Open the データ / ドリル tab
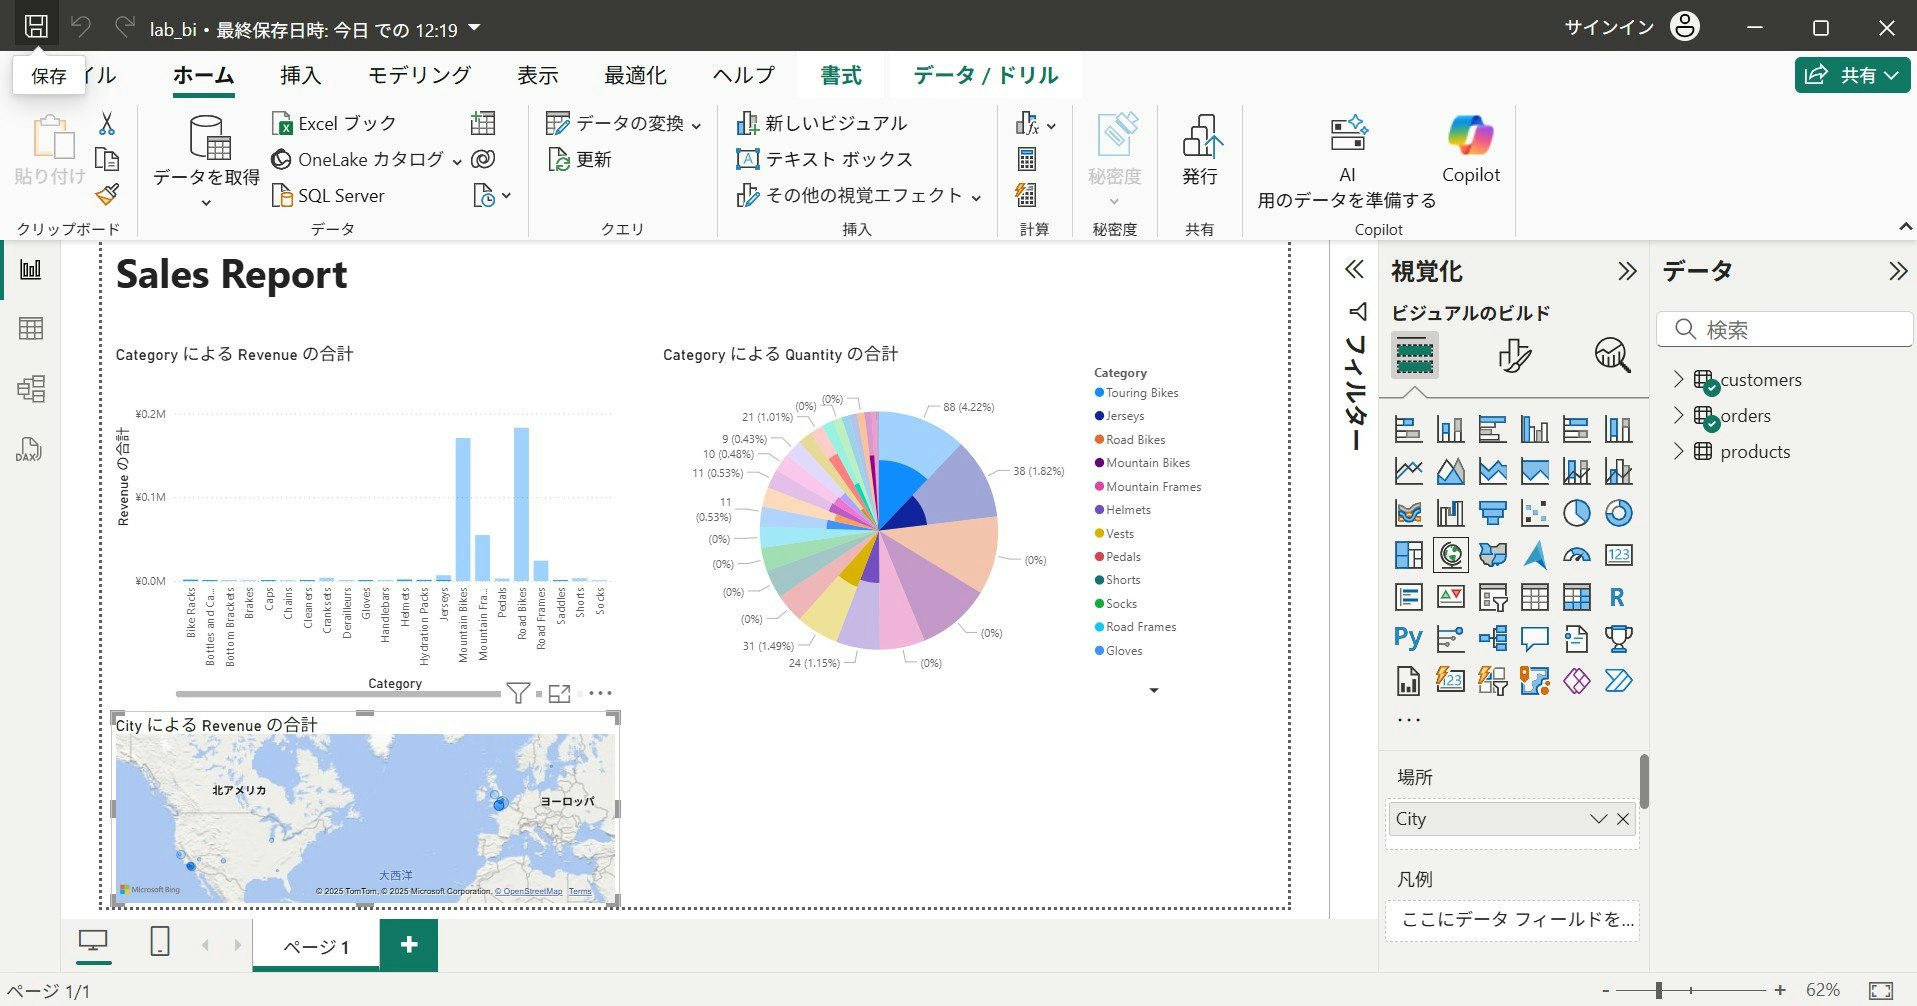1917x1006 pixels. click(x=985, y=75)
